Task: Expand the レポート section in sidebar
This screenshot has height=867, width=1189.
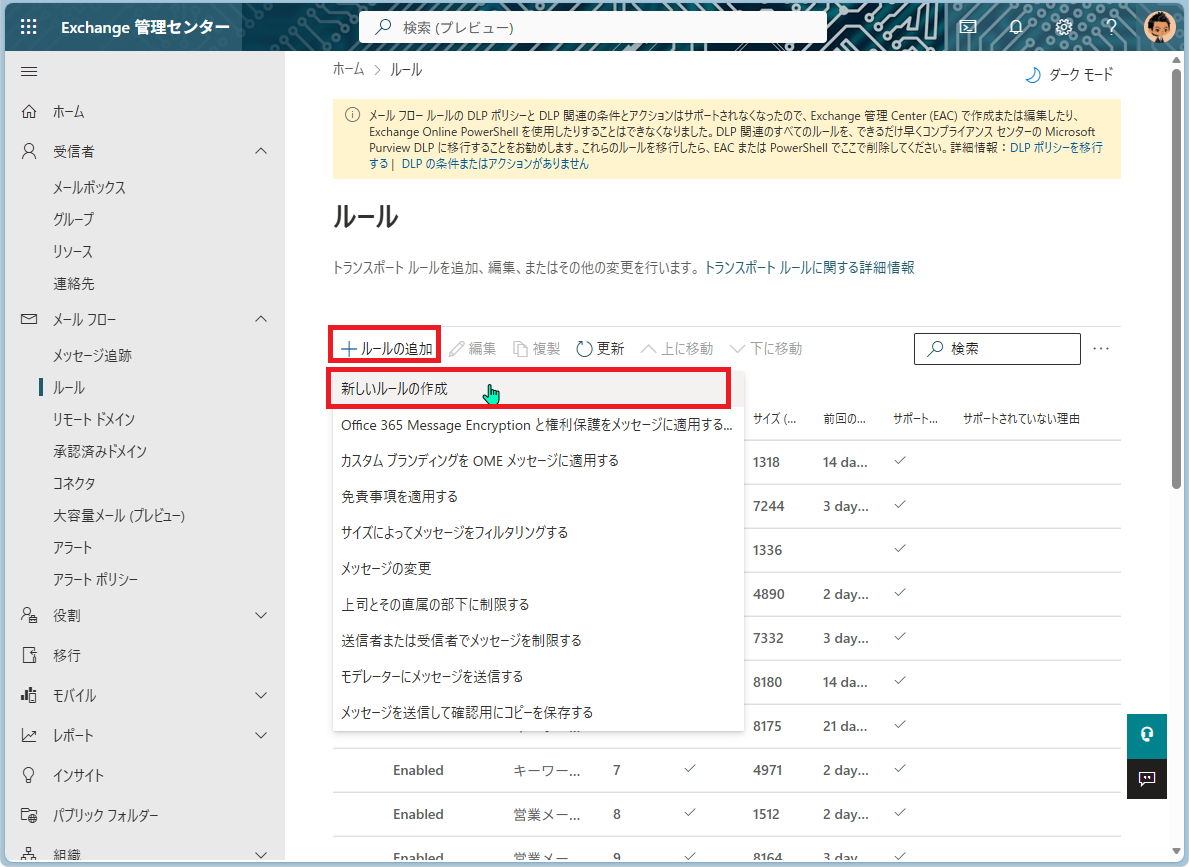Action: pyautogui.click(x=261, y=735)
